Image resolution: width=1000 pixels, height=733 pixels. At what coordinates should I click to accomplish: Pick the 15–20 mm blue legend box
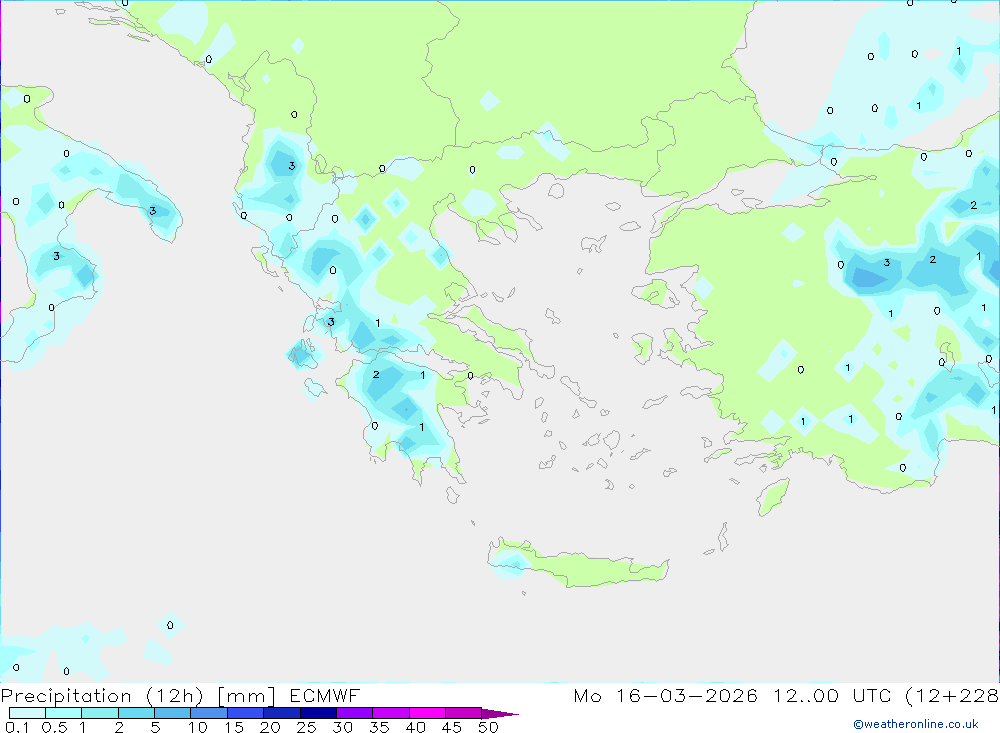tap(246, 713)
